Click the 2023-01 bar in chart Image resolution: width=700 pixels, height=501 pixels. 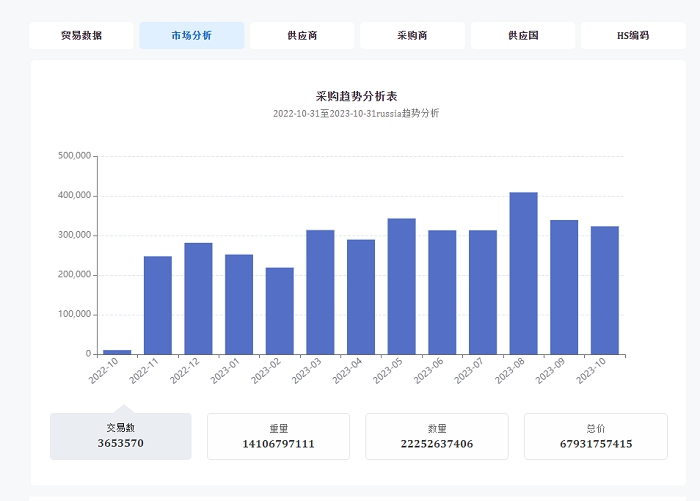(x=239, y=305)
